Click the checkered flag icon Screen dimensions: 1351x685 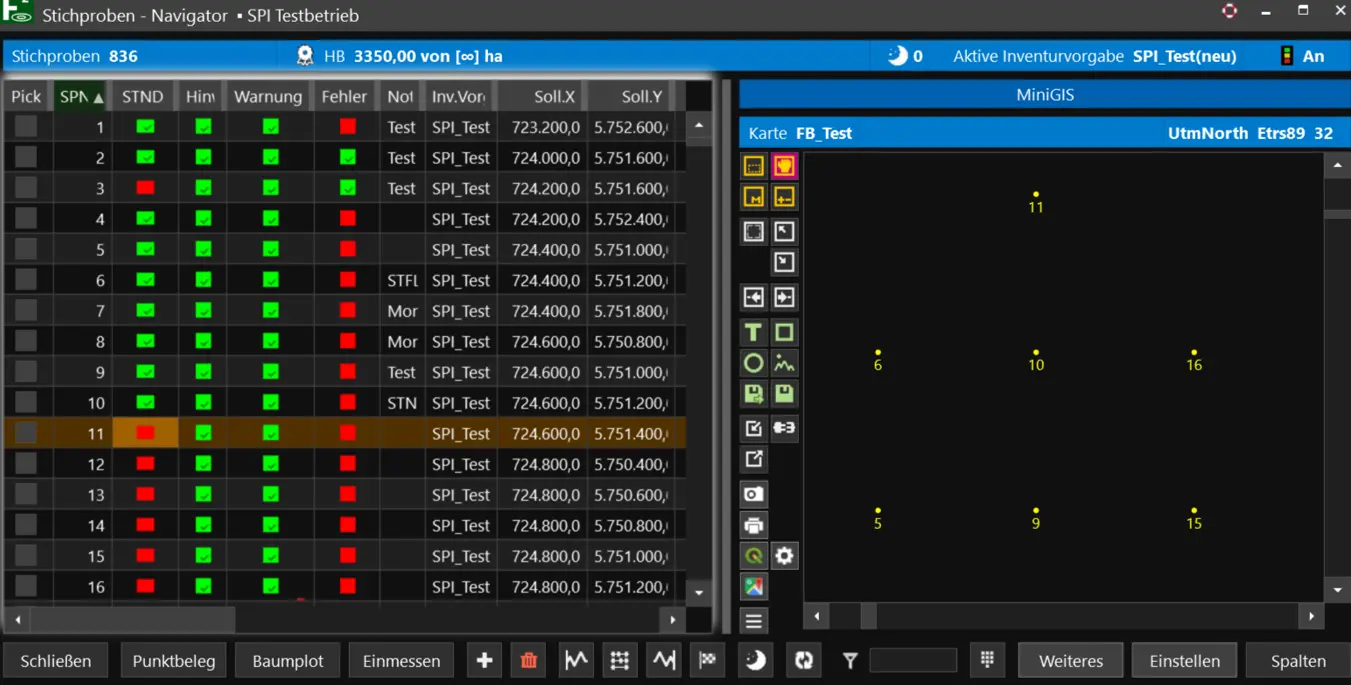pos(708,660)
